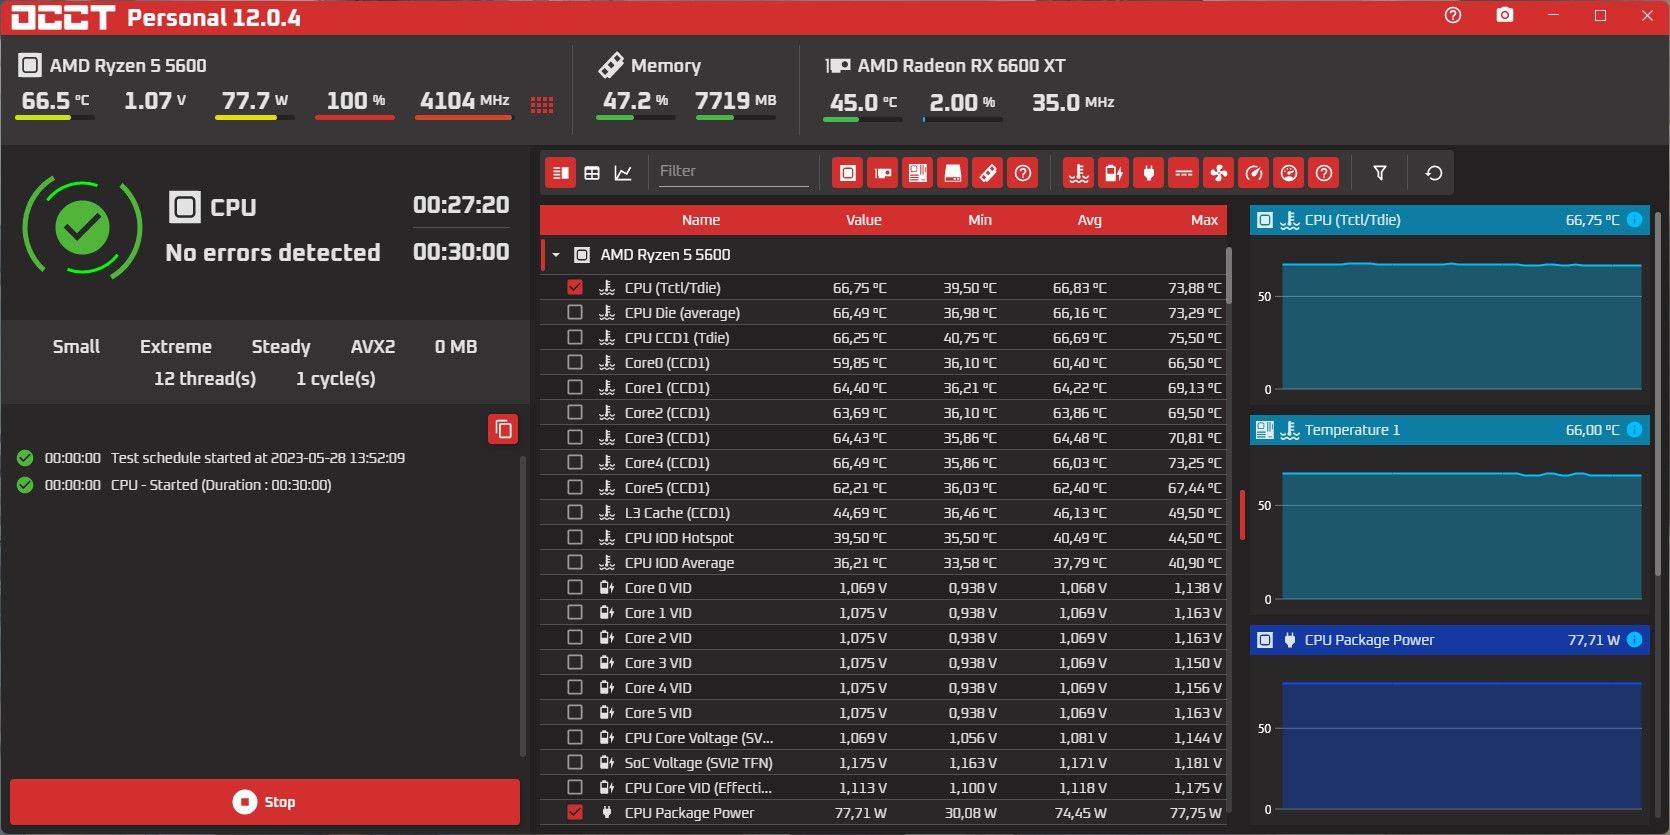Toggle CPU sensors filter icon
This screenshot has width=1670, height=835.
tap(848, 173)
